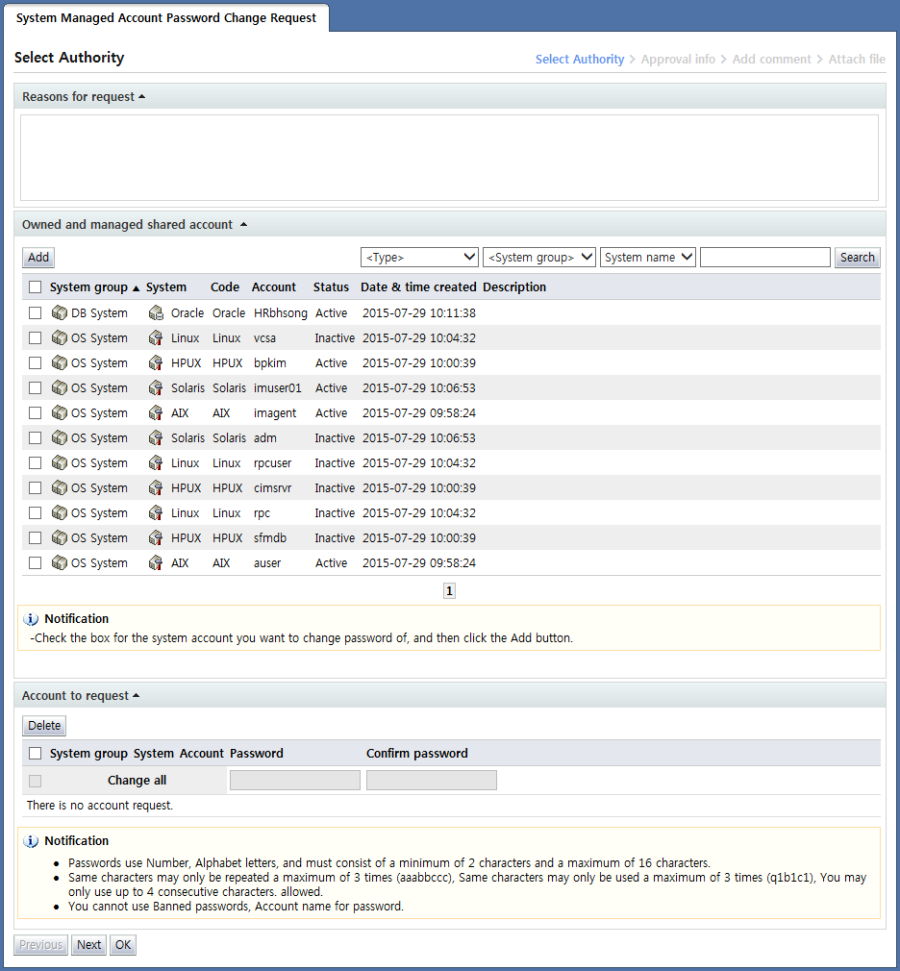The height and width of the screenshot is (971, 900).
Task: Open the <Type> filter dropdown
Action: [x=419, y=257]
